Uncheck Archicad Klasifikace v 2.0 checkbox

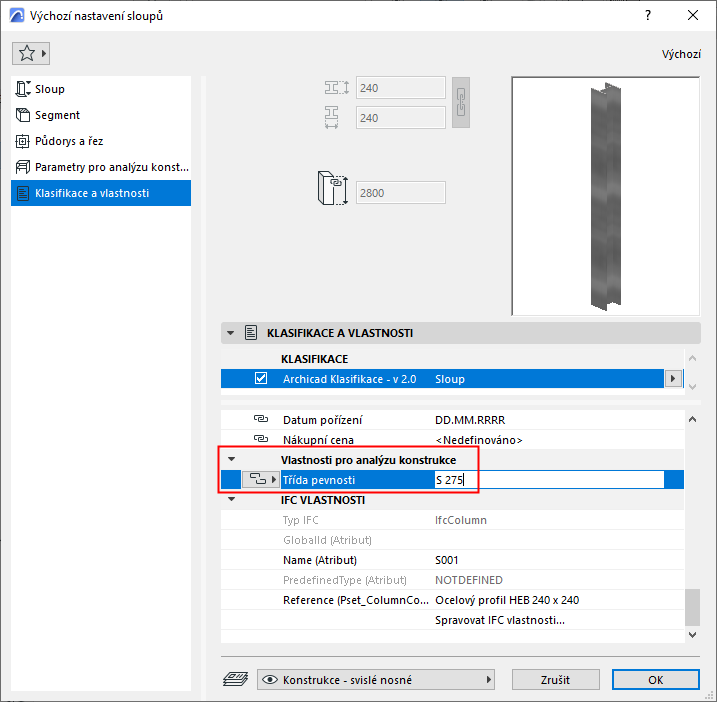261,379
